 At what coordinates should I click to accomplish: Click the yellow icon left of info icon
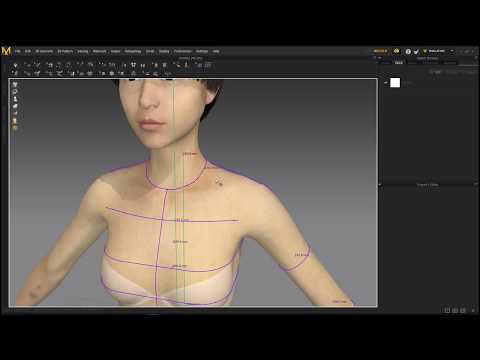[x=396, y=51]
